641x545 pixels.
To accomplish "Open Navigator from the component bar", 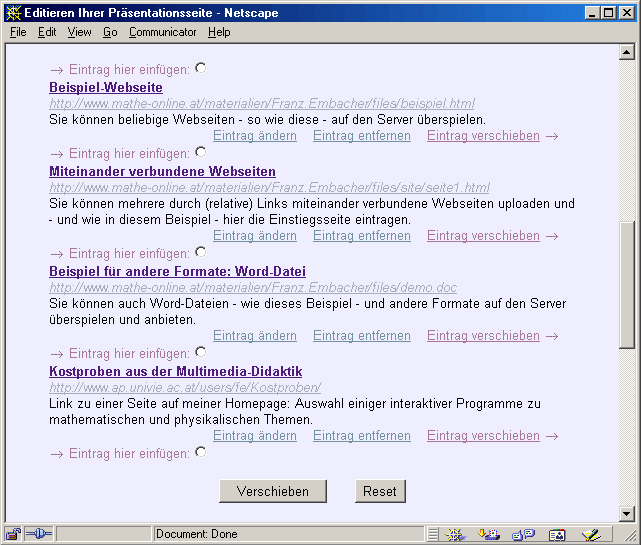I will tap(456, 534).
